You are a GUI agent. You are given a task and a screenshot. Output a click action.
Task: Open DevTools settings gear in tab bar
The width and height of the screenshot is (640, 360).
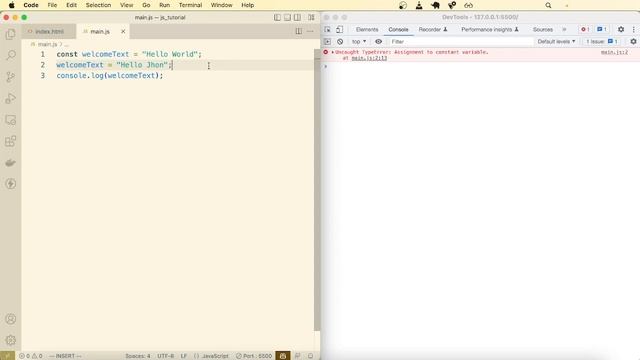pos(621,29)
